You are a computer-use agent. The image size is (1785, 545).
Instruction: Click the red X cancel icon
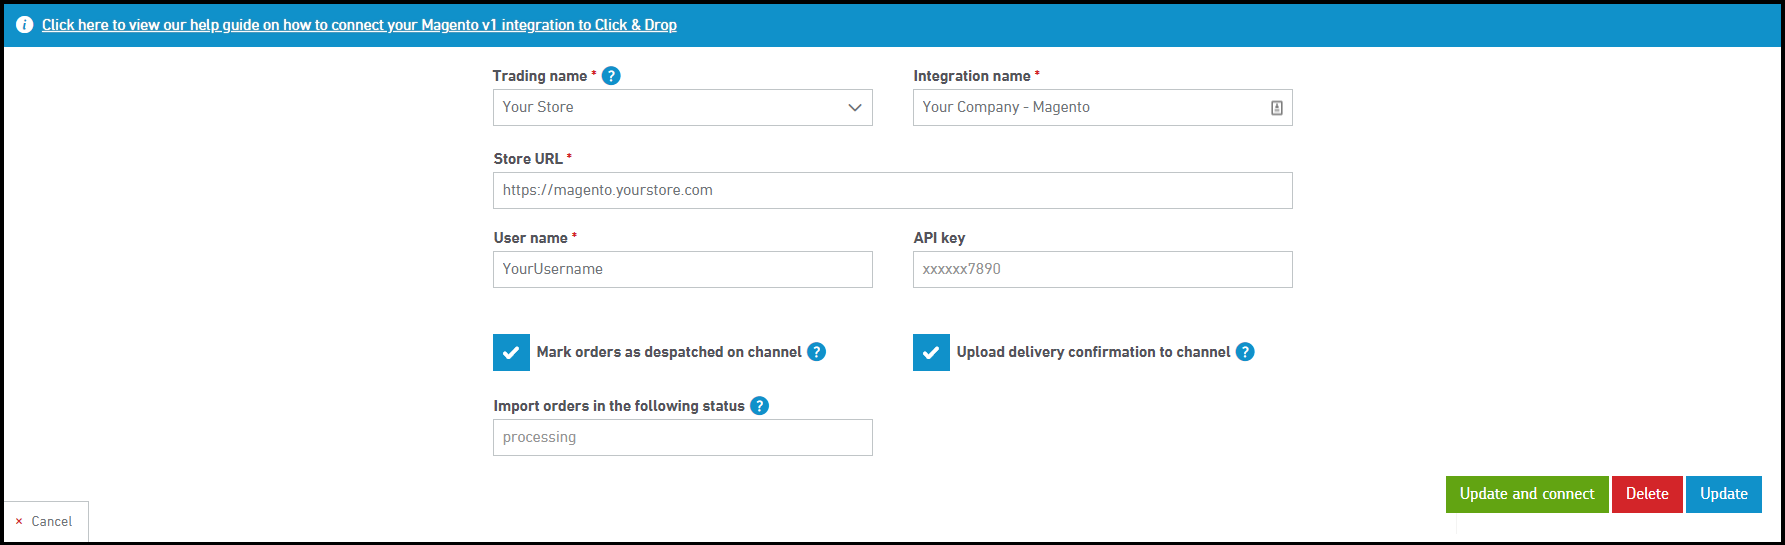[x=19, y=522]
